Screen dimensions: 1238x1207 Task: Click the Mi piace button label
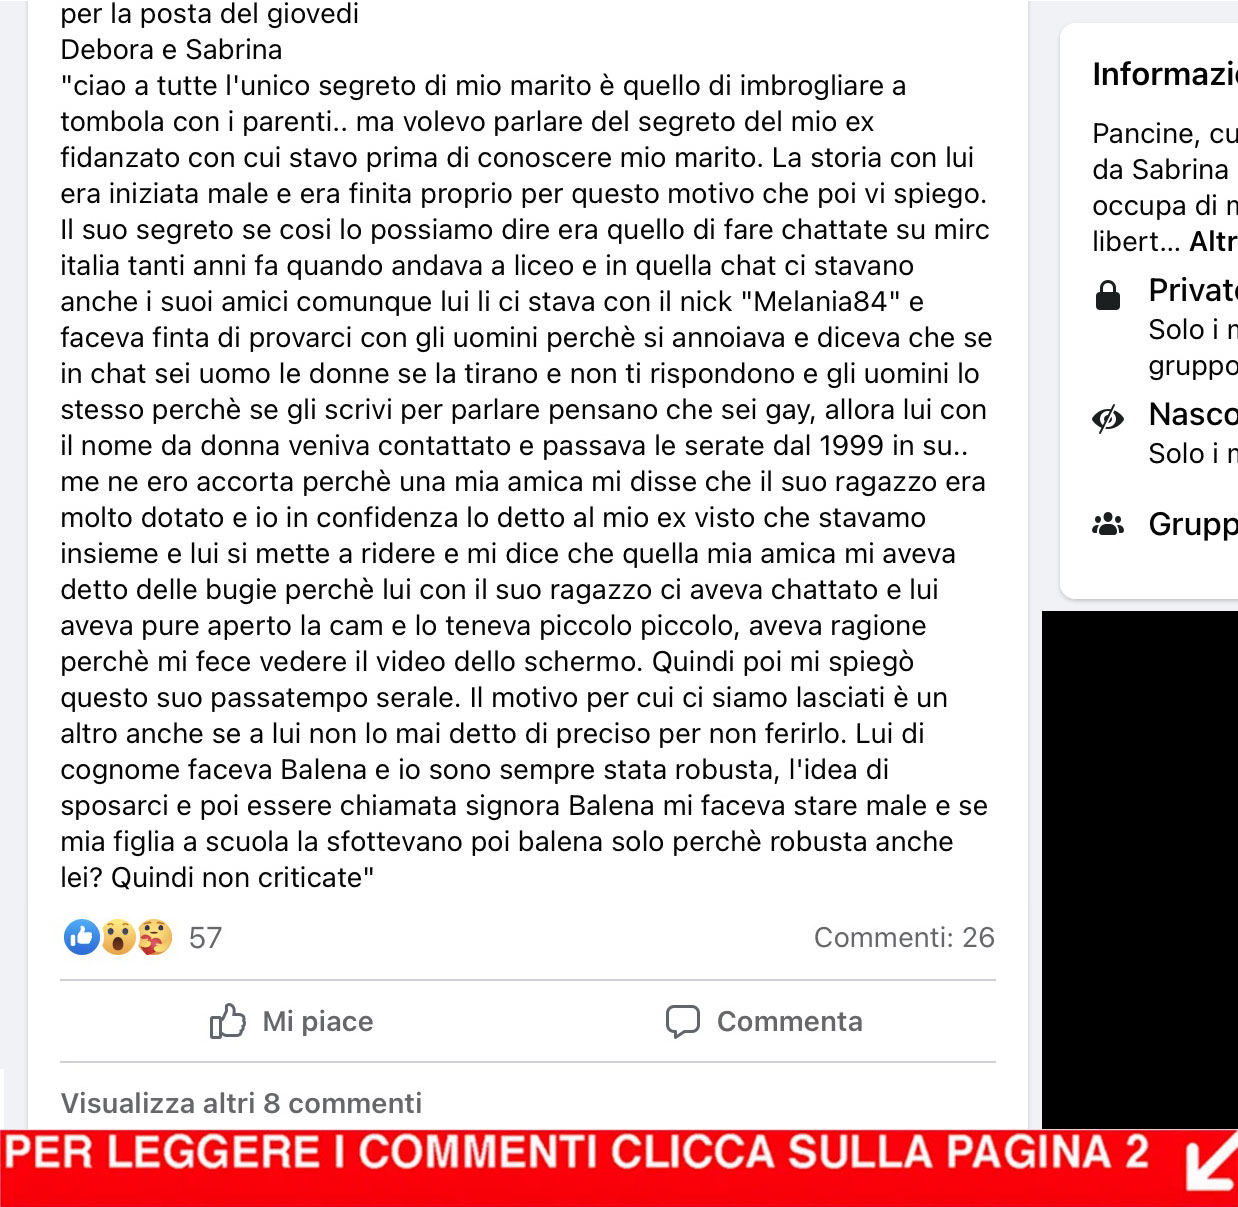coord(318,1021)
